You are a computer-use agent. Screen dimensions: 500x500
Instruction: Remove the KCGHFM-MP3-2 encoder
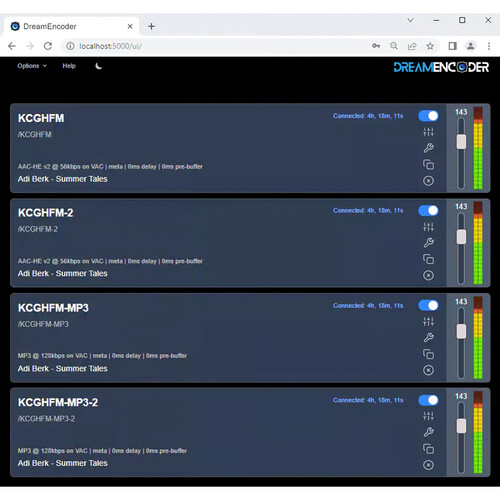tap(428, 465)
